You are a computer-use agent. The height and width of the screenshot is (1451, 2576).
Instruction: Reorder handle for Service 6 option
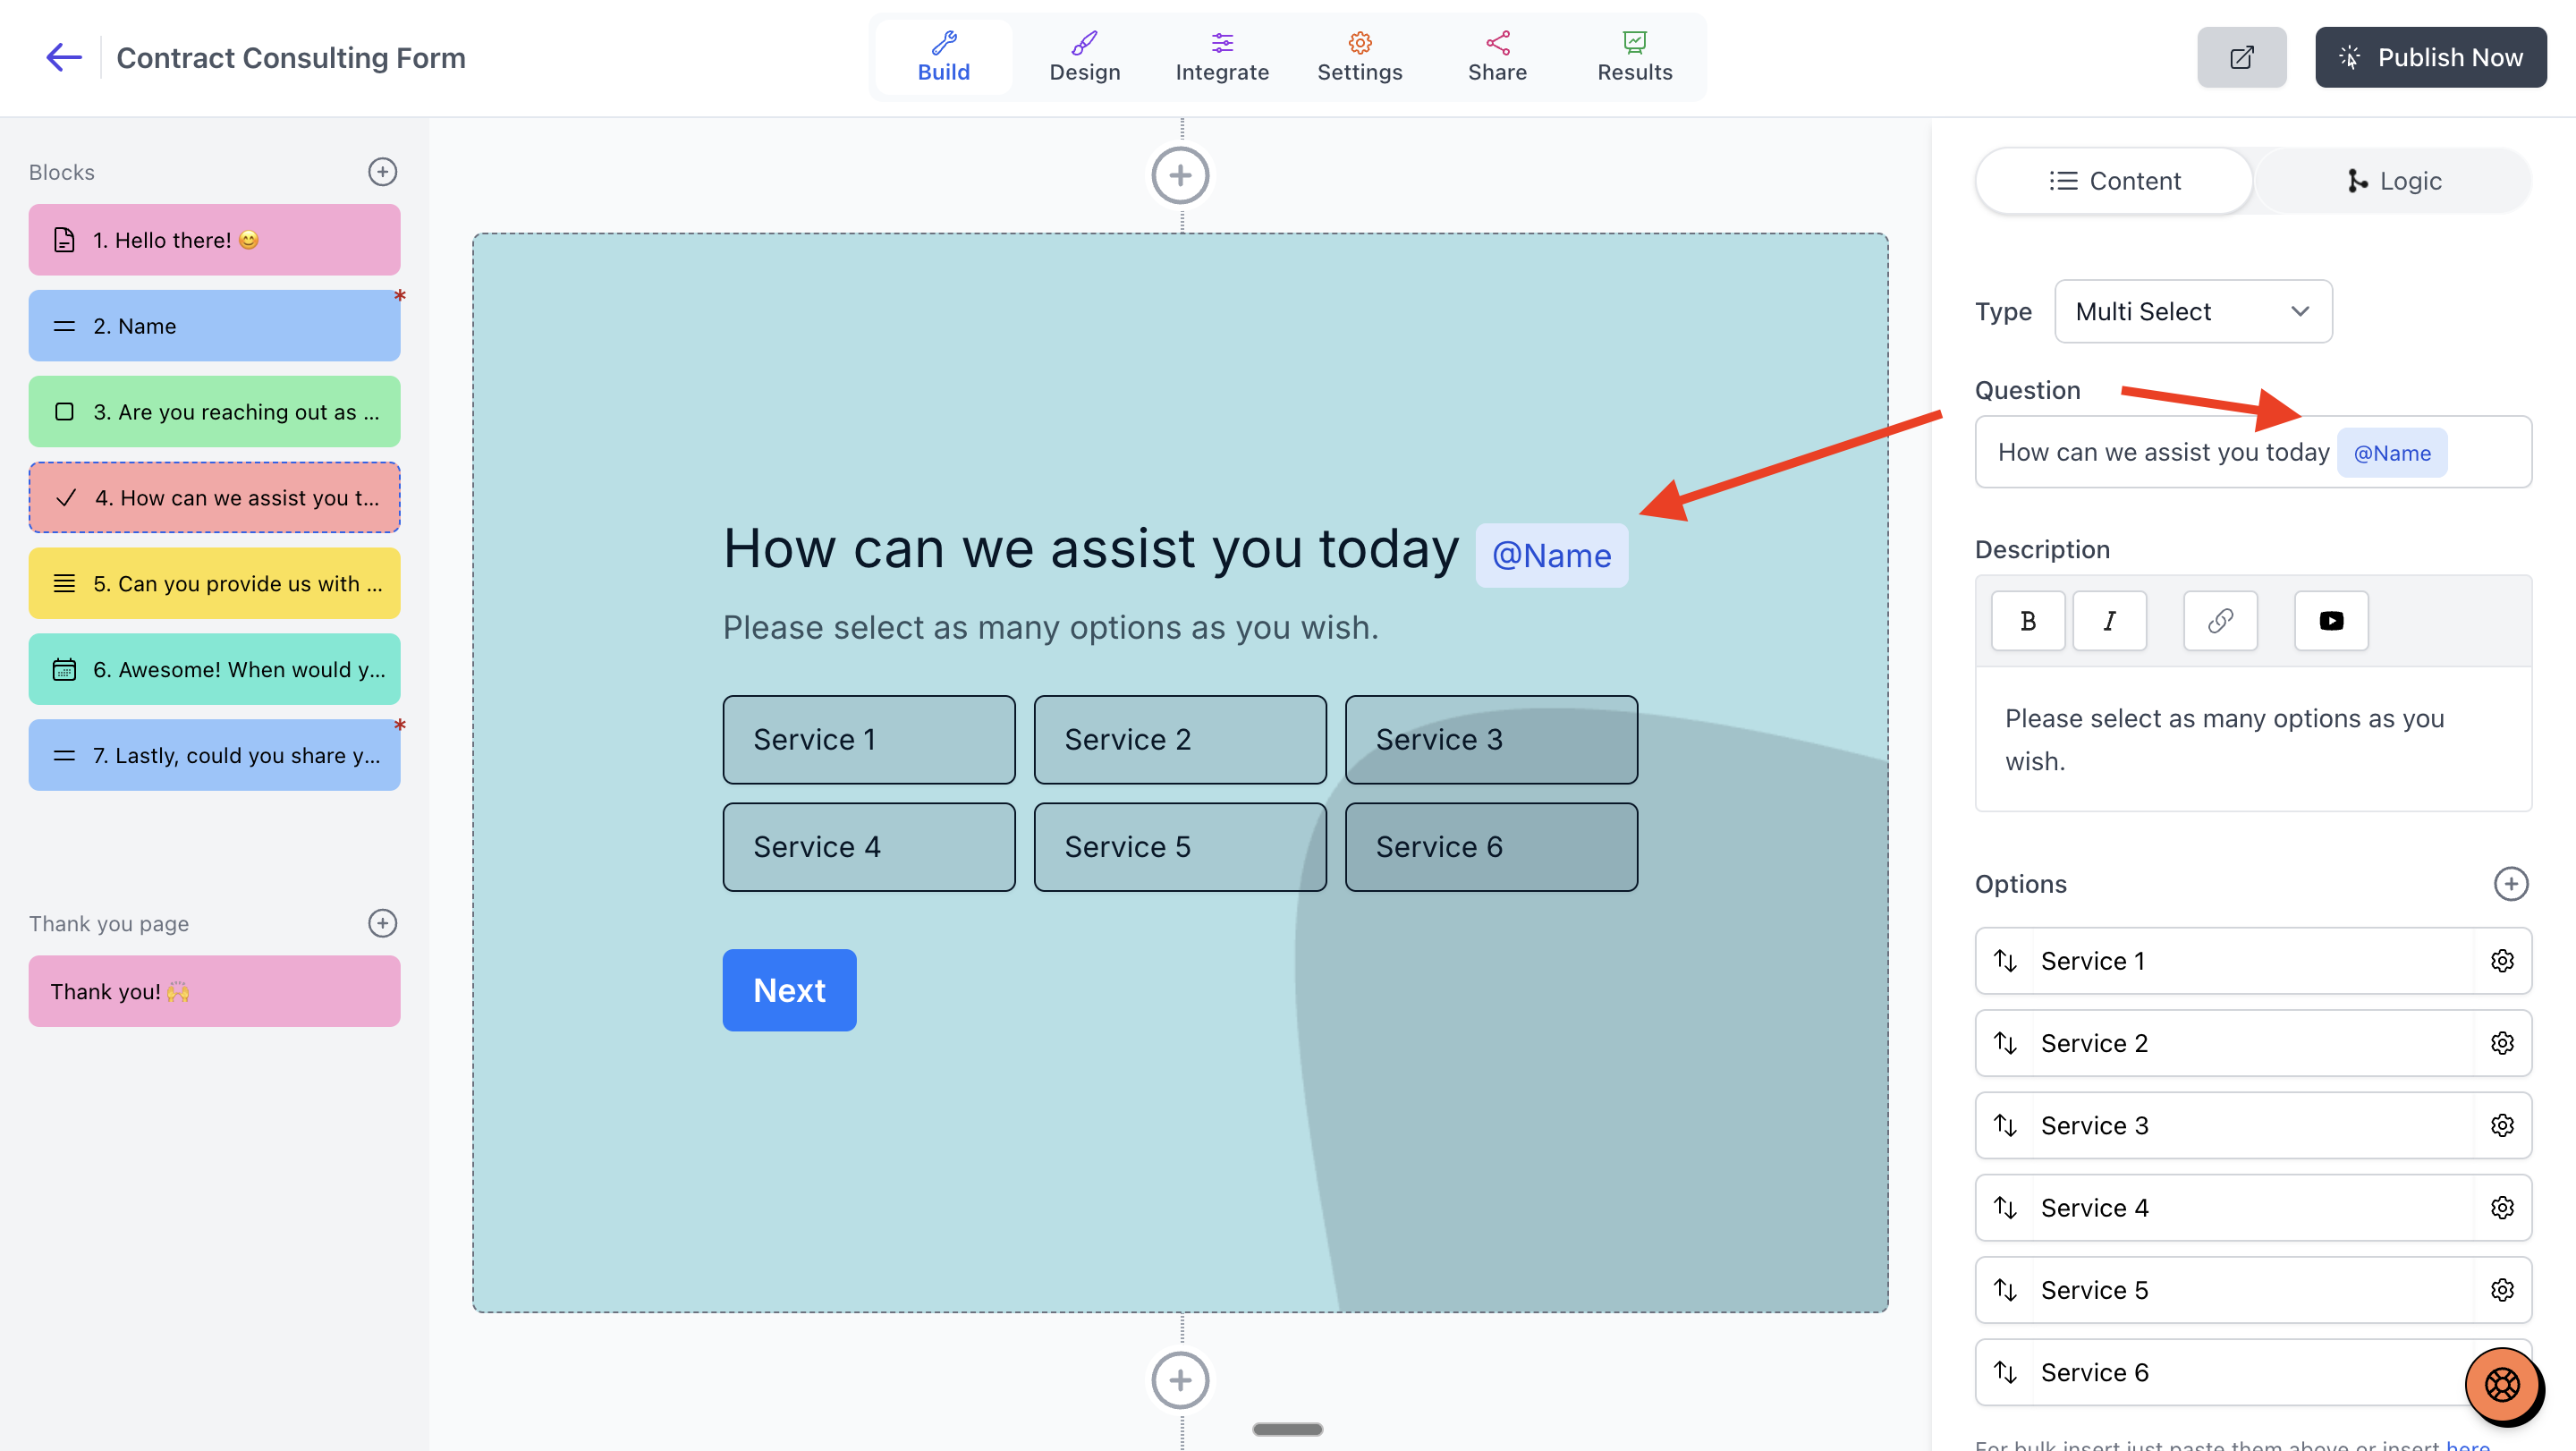(2005, 1372)
